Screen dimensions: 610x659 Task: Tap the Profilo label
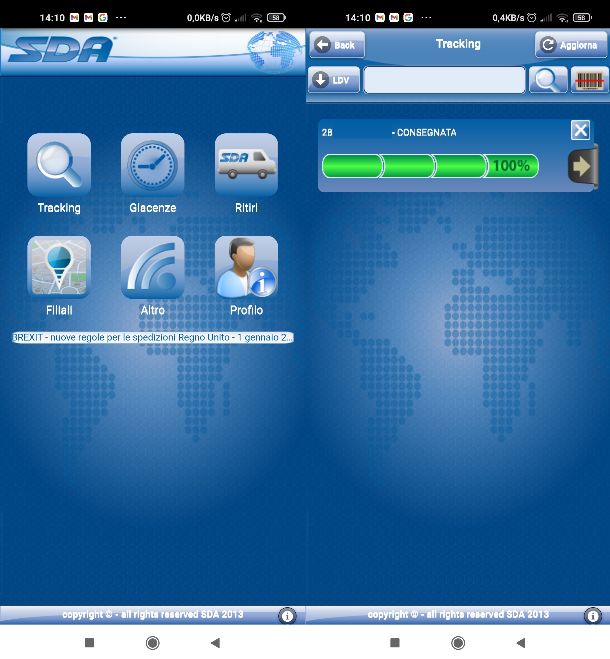click(x=246, y=310)
